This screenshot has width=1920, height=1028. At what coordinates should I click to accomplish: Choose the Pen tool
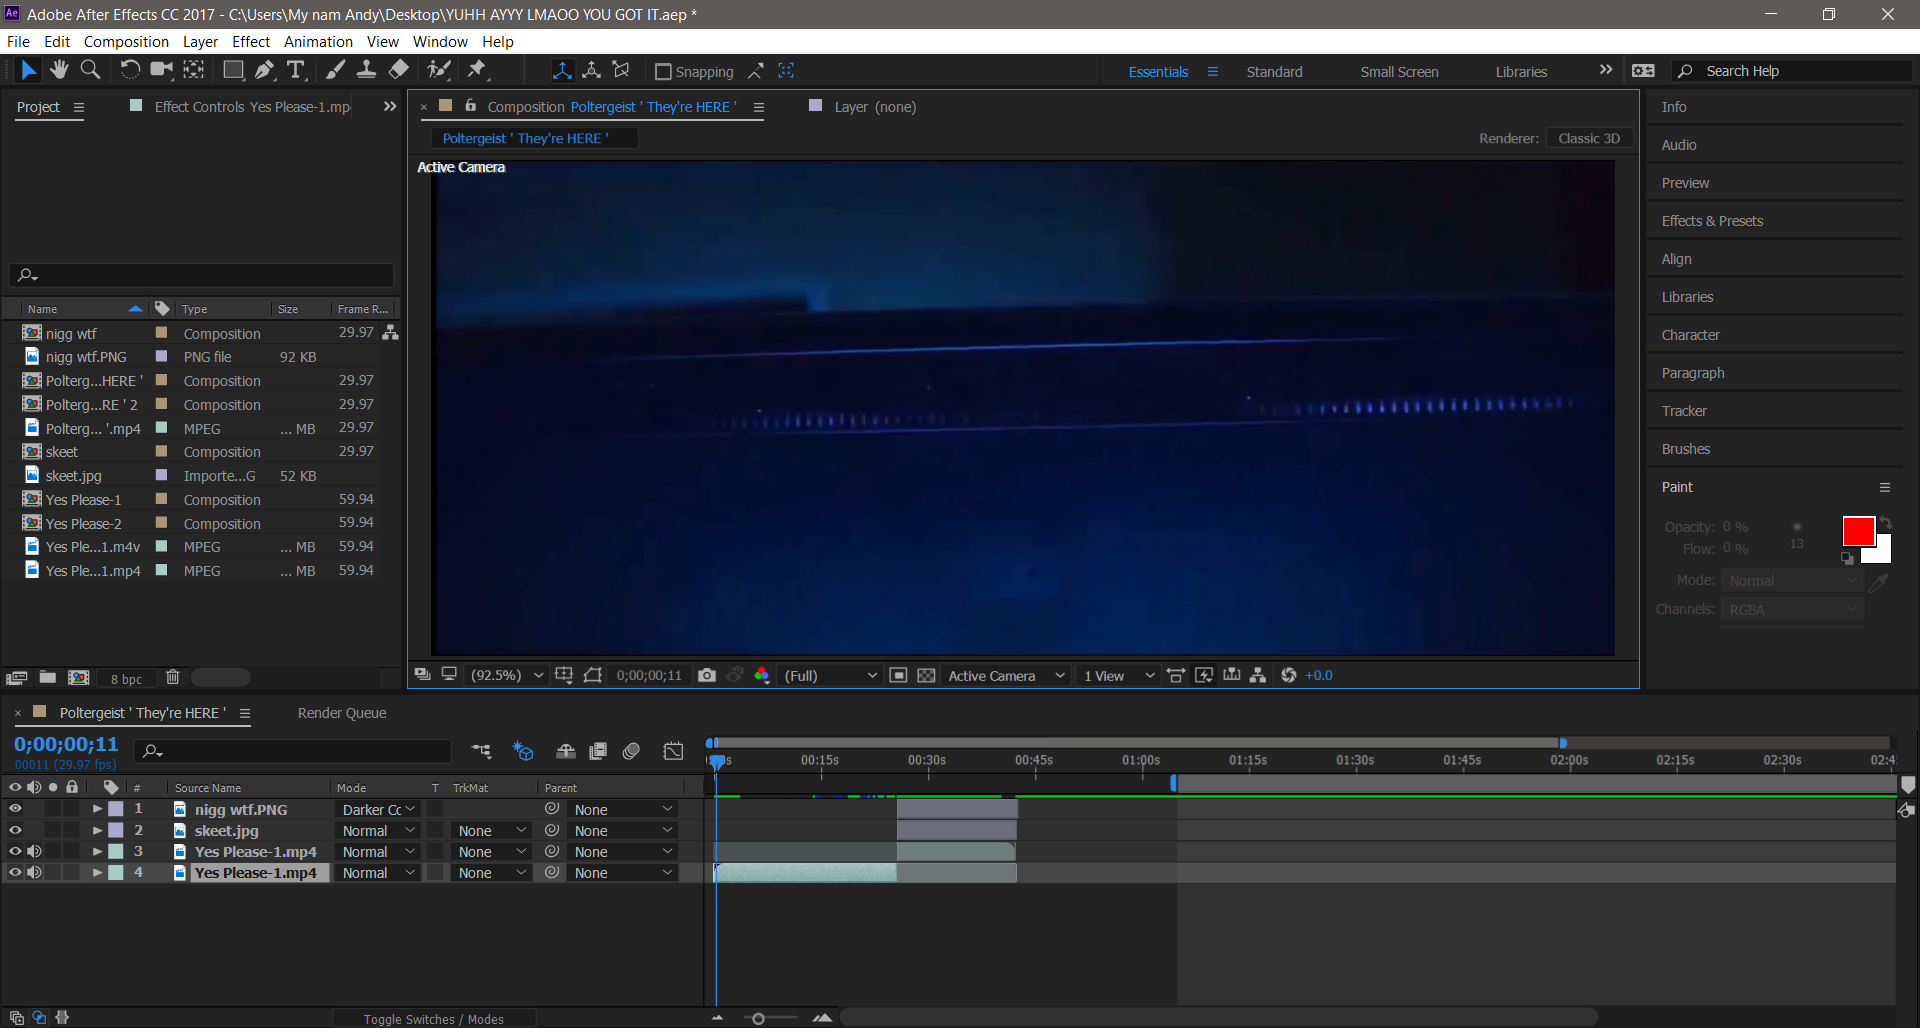tap(265, 70)
